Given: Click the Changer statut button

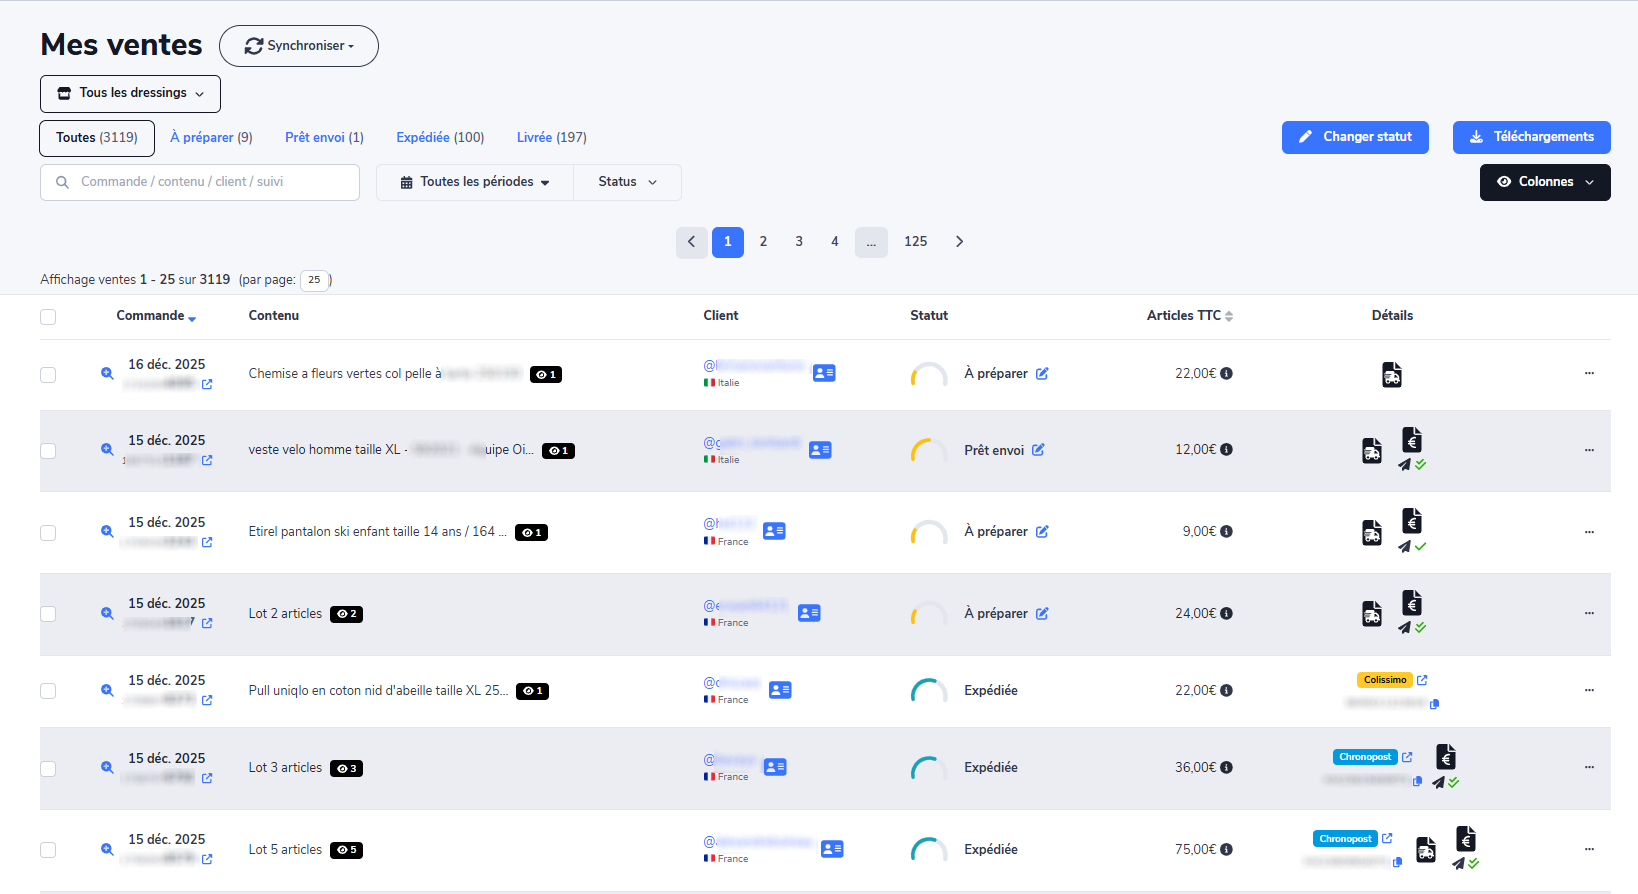Looking at the screenshot, I should tap(1354, 137).
